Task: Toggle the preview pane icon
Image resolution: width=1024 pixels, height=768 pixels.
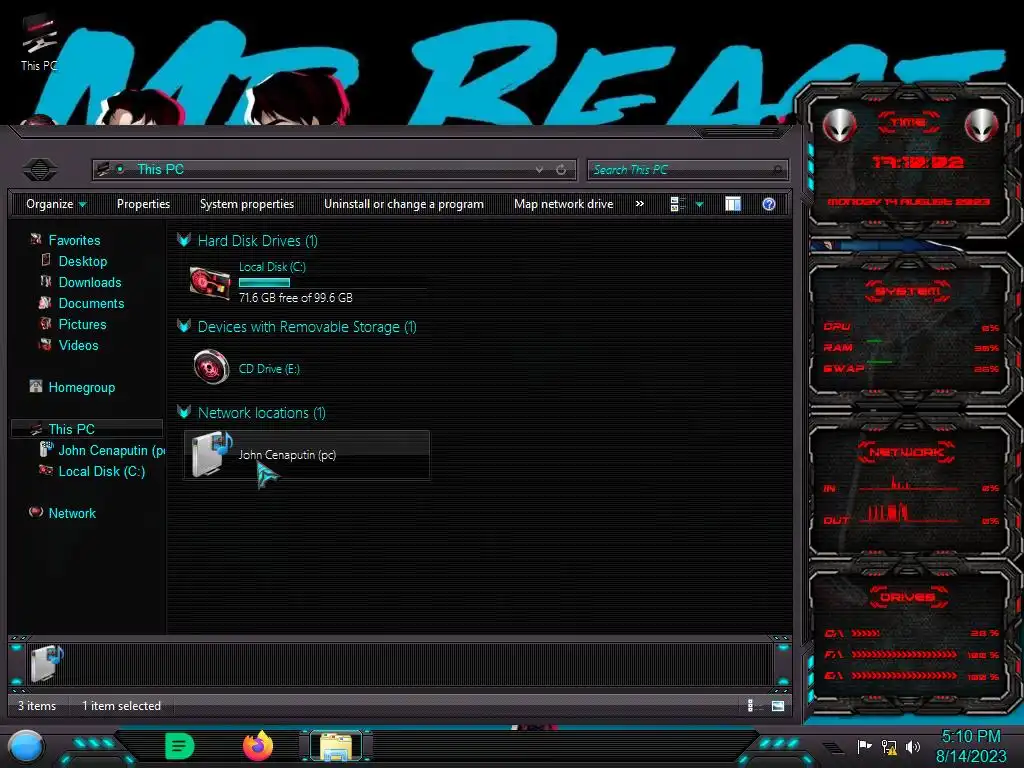Action: click(x=733, y=204)
